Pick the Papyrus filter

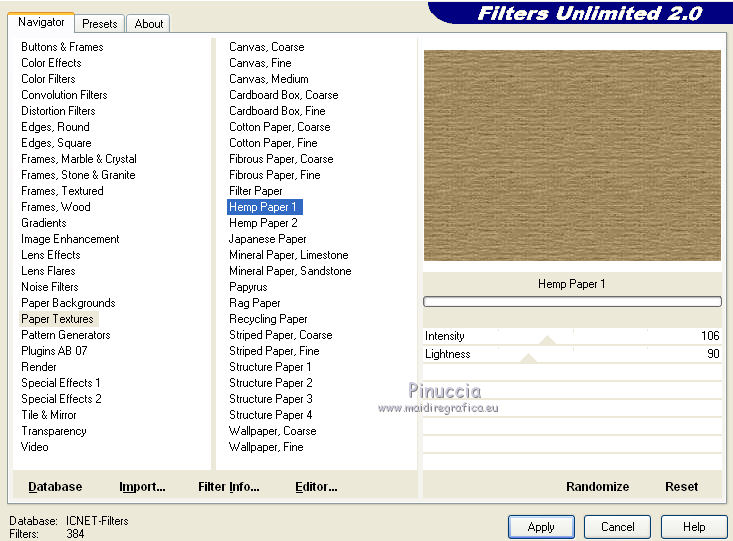pos(248,287)
